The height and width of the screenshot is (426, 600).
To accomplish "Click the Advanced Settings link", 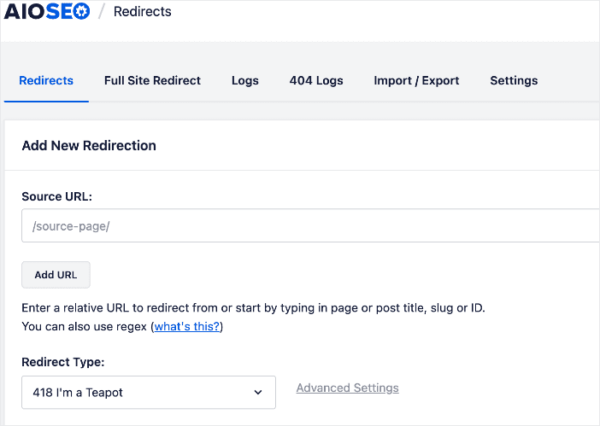I will point(347,388).
